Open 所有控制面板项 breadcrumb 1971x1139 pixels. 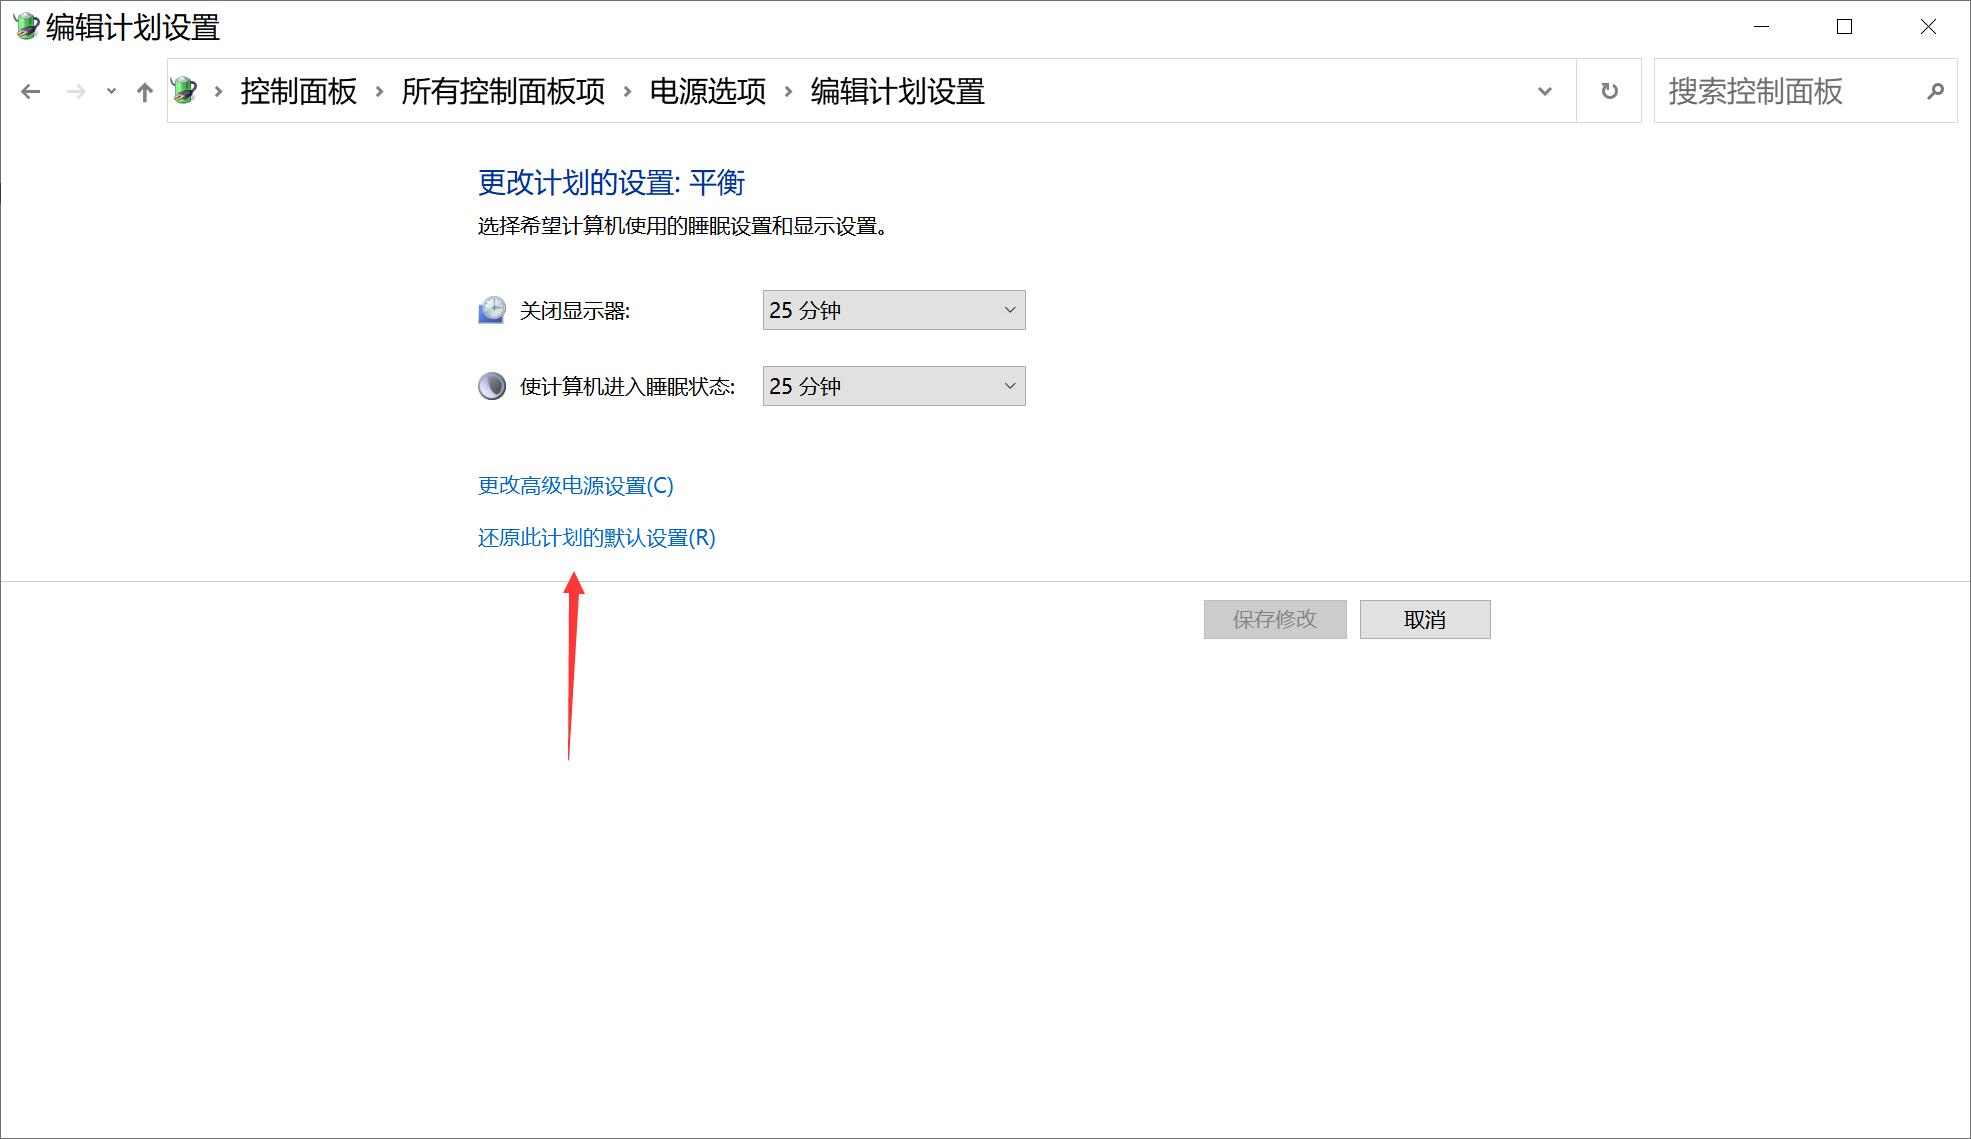pos(503,91)
